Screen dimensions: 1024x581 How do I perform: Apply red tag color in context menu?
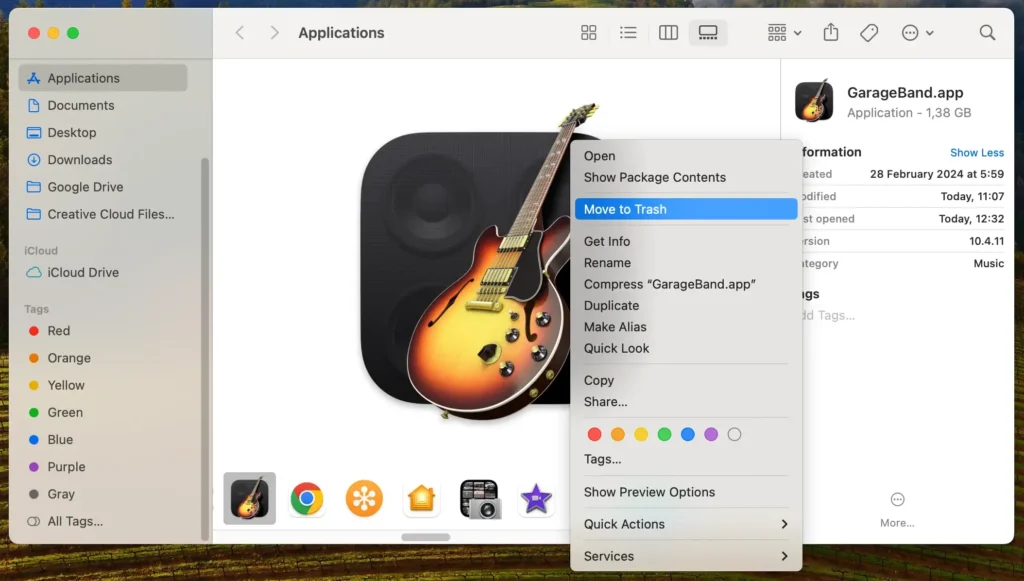click(x=594, y=434)
